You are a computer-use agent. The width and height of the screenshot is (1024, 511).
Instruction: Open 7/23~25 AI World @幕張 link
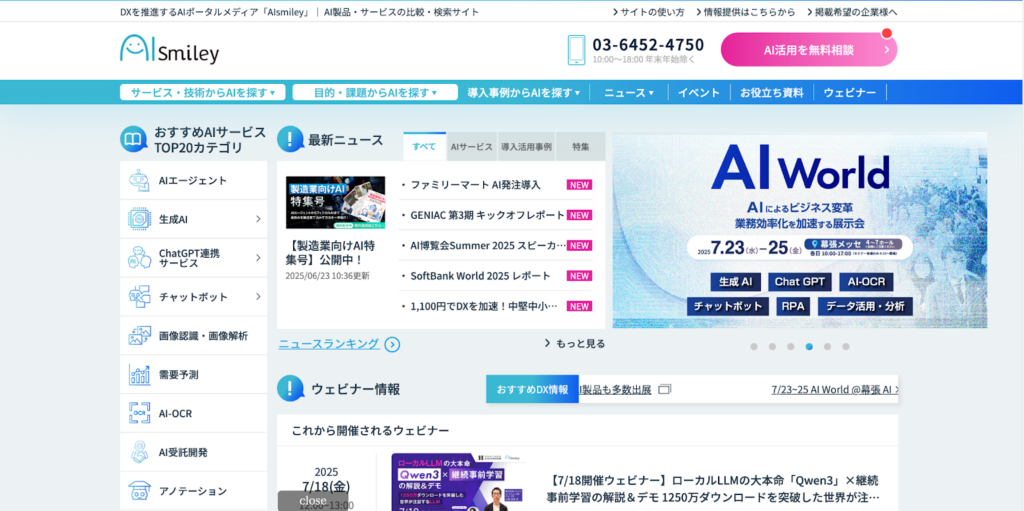pos(835,389)
